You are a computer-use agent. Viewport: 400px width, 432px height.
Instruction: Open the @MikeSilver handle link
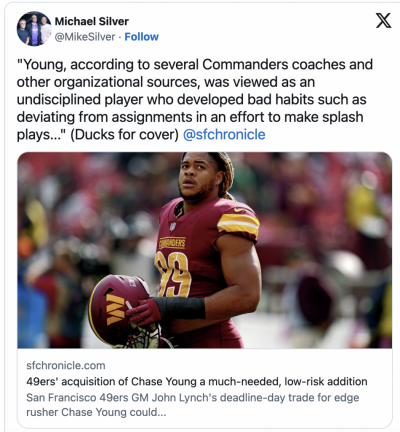[x=85, y=37]
